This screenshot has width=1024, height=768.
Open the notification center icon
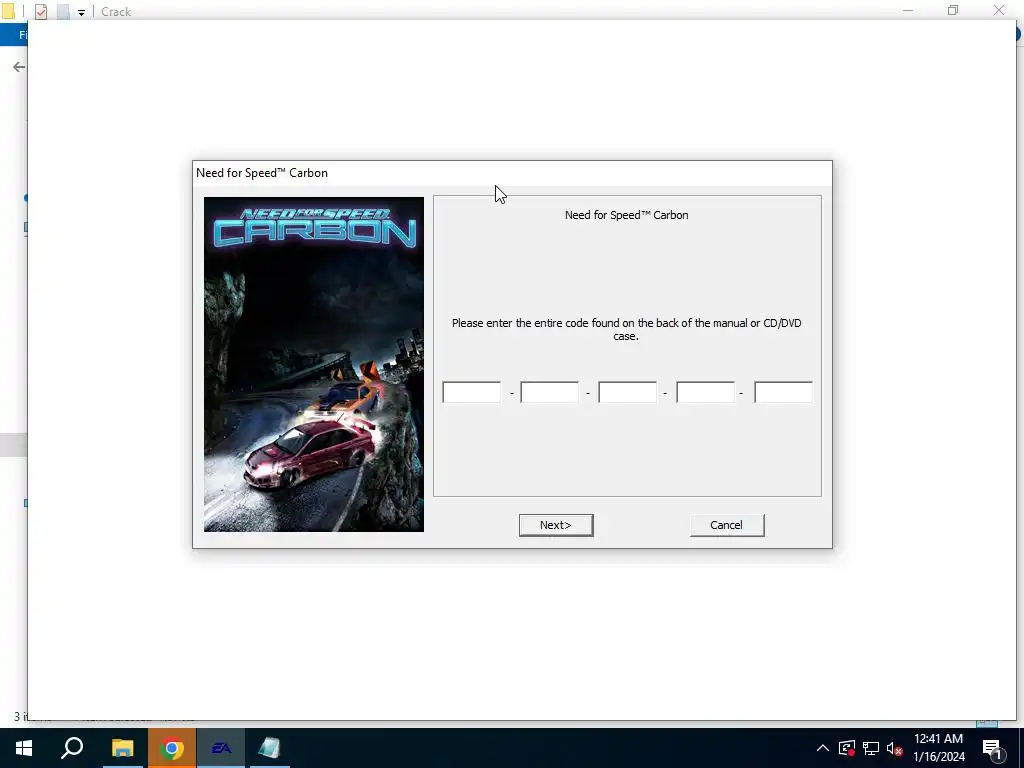click(992, 748)
